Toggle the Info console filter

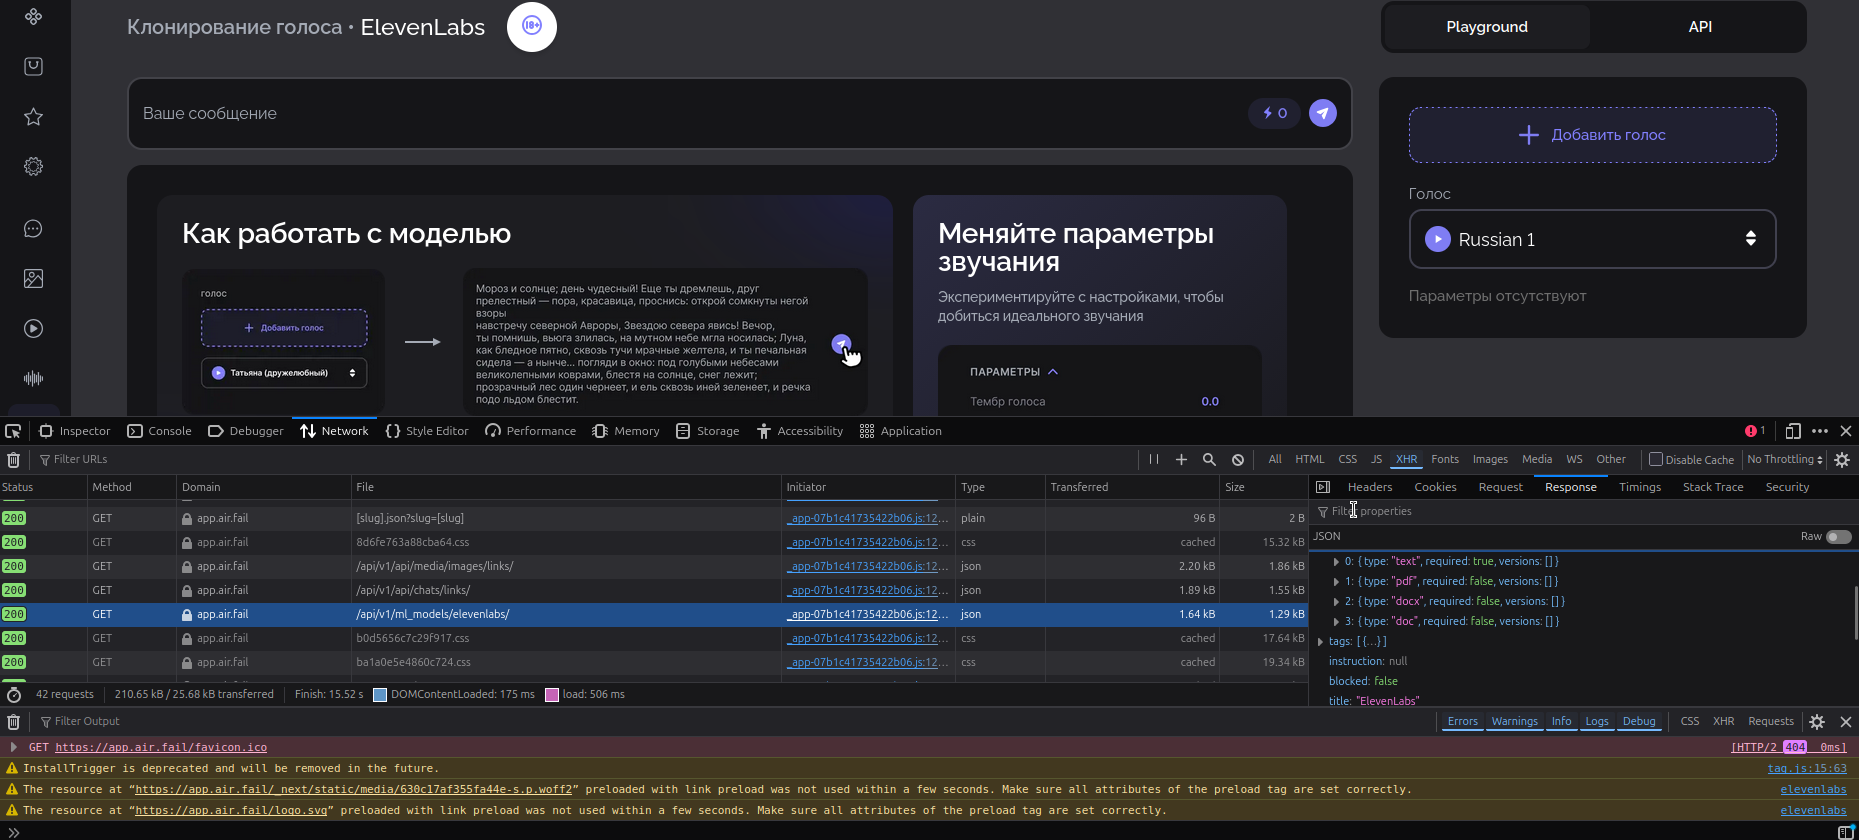(1561, 722)
